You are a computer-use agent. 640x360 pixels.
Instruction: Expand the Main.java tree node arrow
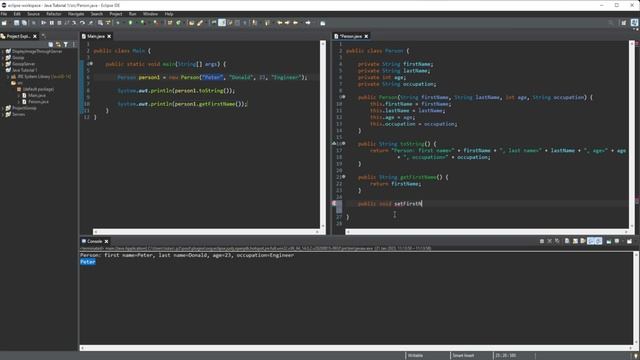point(19,96)
